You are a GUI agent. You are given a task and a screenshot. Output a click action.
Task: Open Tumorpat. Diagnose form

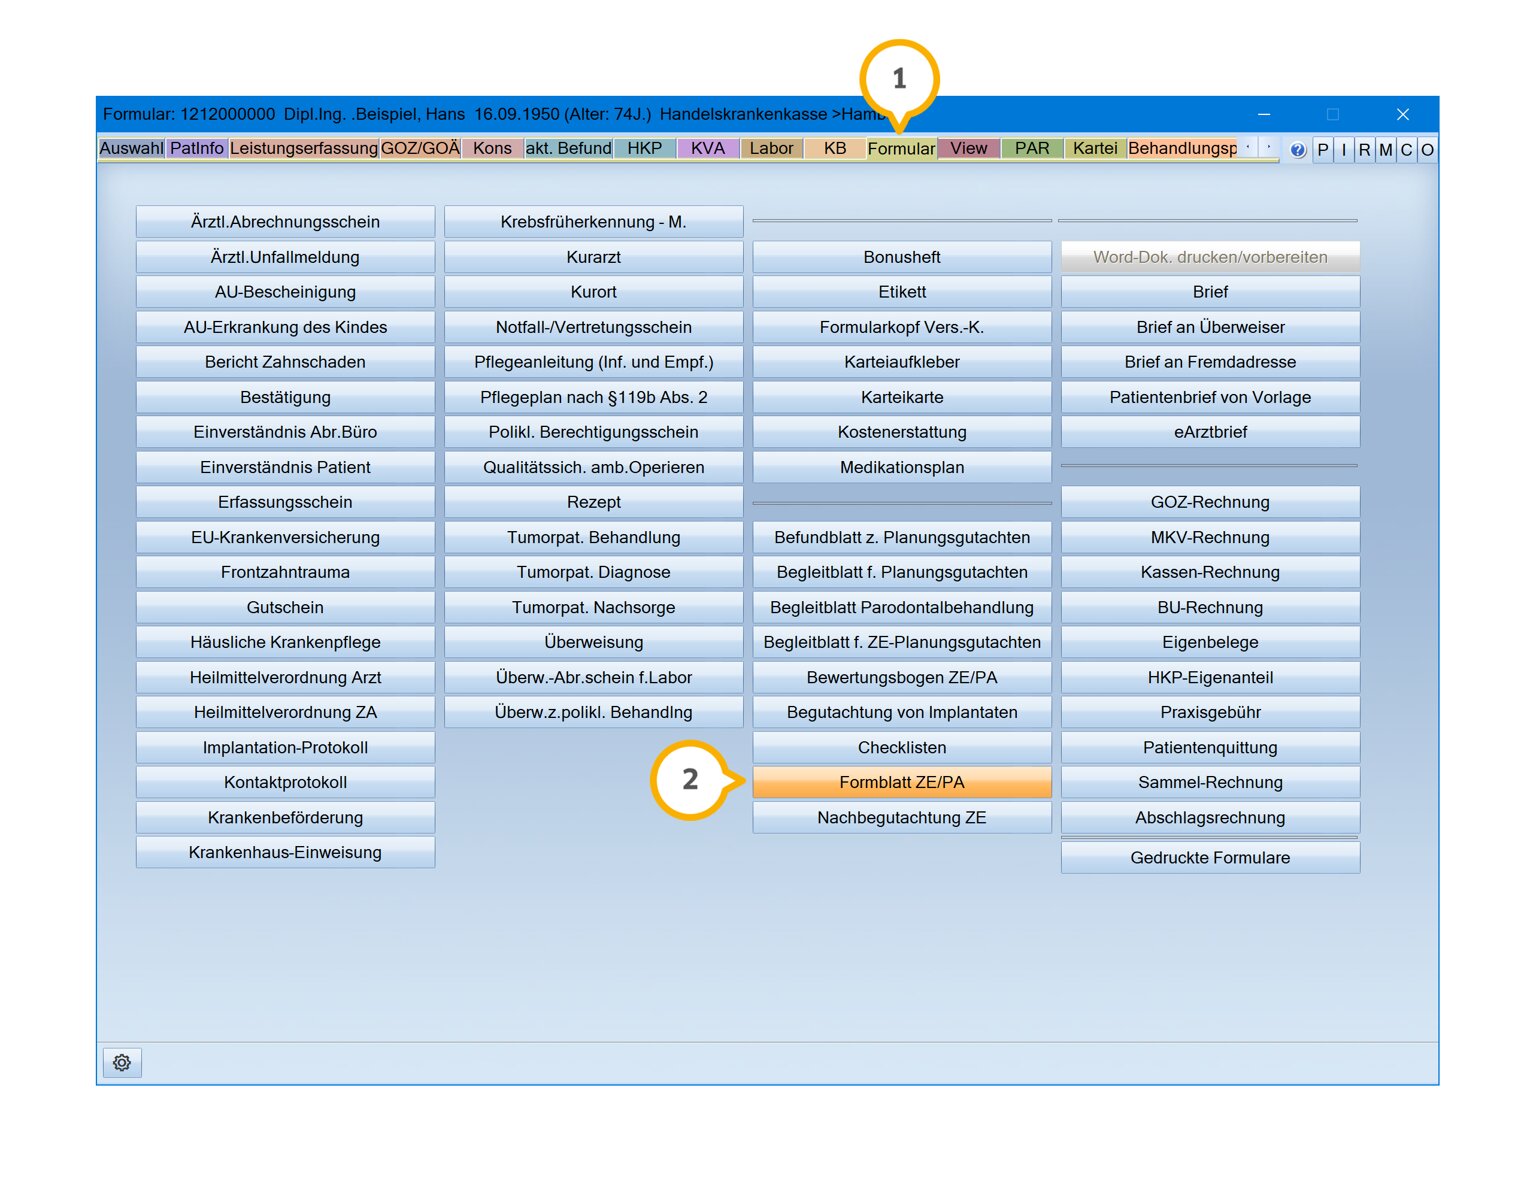click(594, 572)
